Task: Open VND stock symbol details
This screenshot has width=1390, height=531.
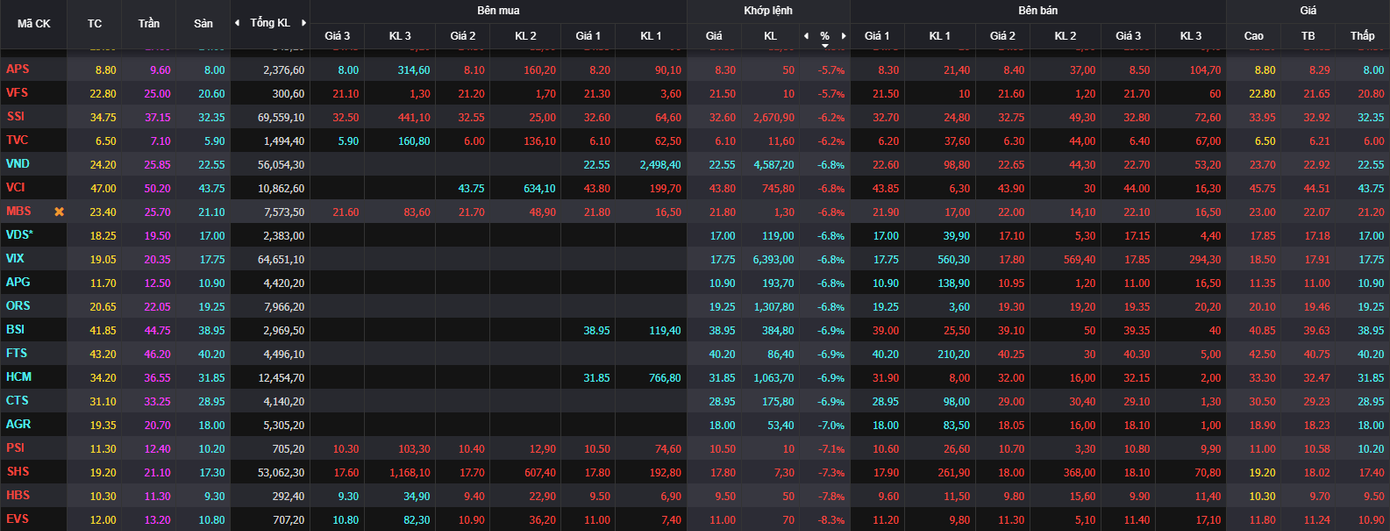Action: tap(17, 164)
